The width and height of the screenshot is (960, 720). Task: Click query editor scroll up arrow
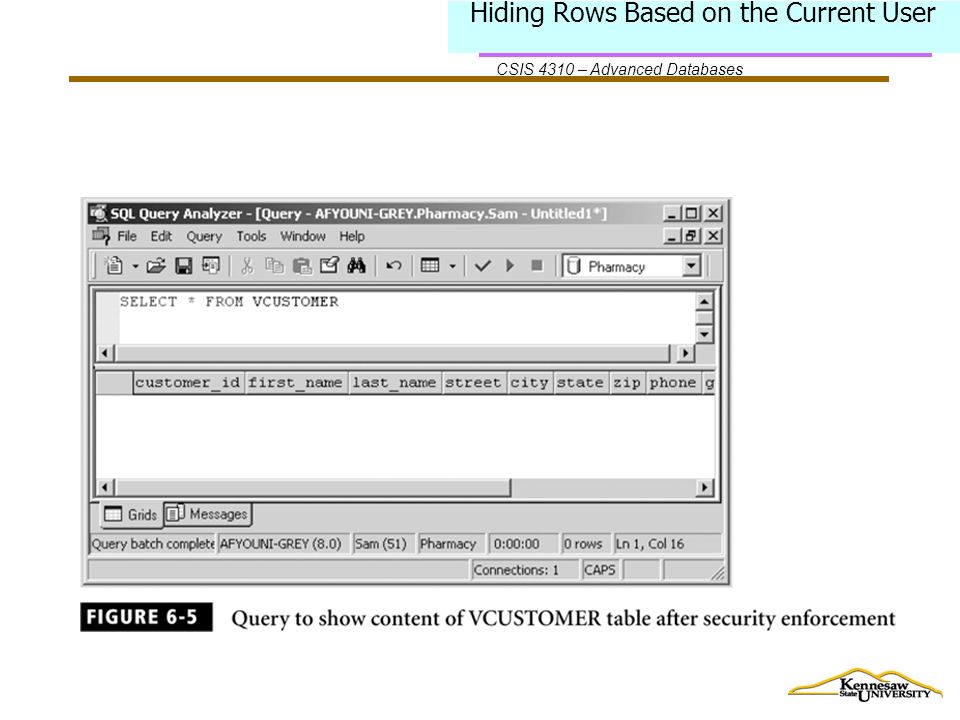(704, 302)
